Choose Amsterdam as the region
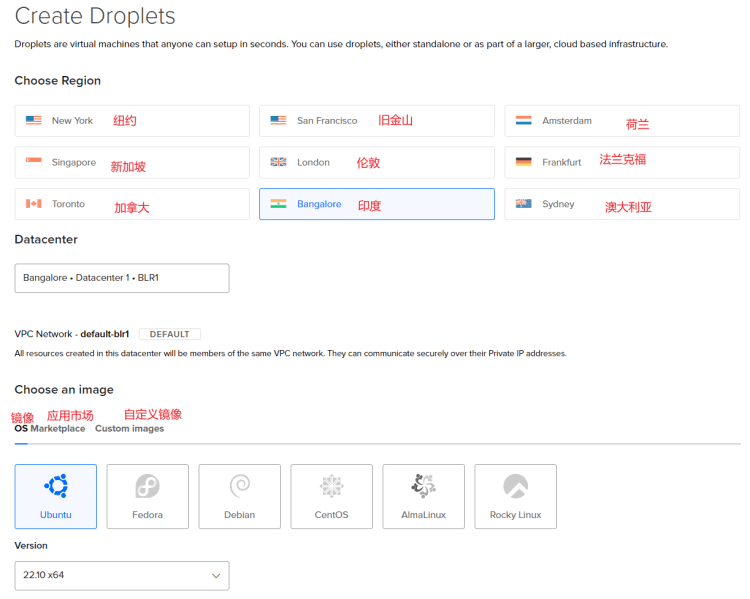The width and height of the screenshot is (750, 599). (x=622, y=121)
